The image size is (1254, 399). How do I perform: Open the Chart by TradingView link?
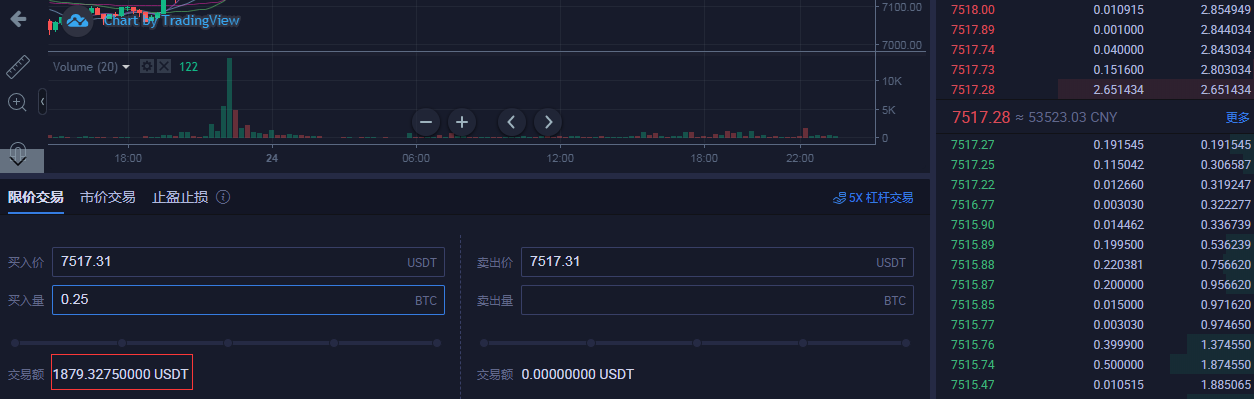pyautogui.click(x=171, y=20)
